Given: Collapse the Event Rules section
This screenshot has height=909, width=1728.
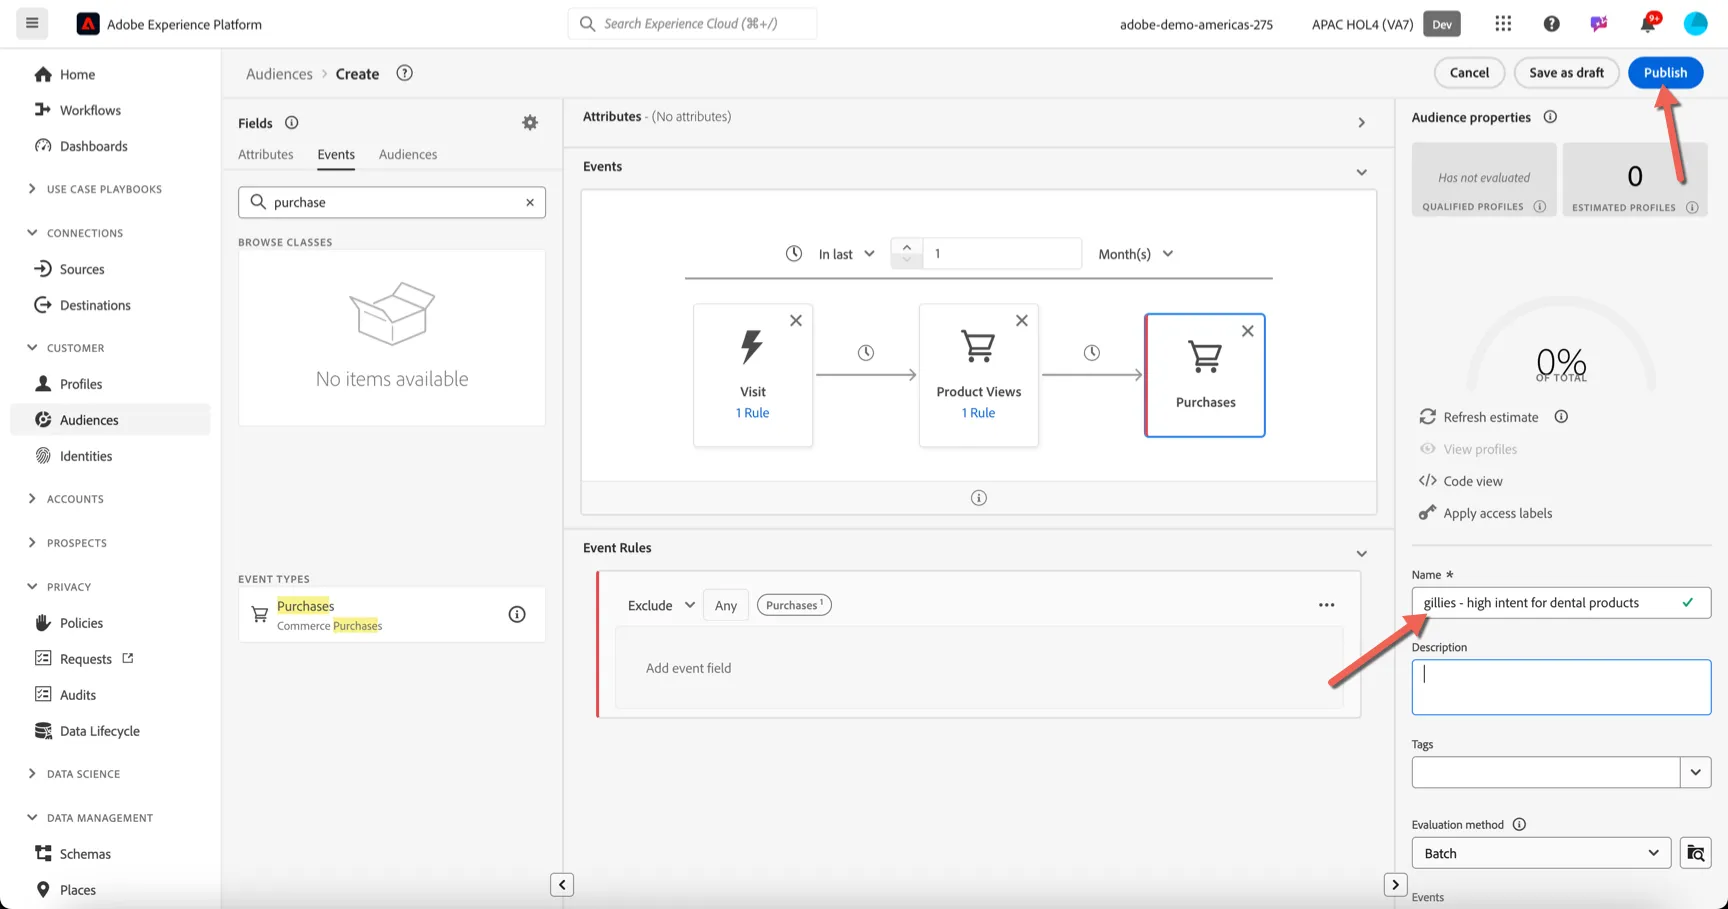Looking at the screenshot, I should [x=1361, y=553].
